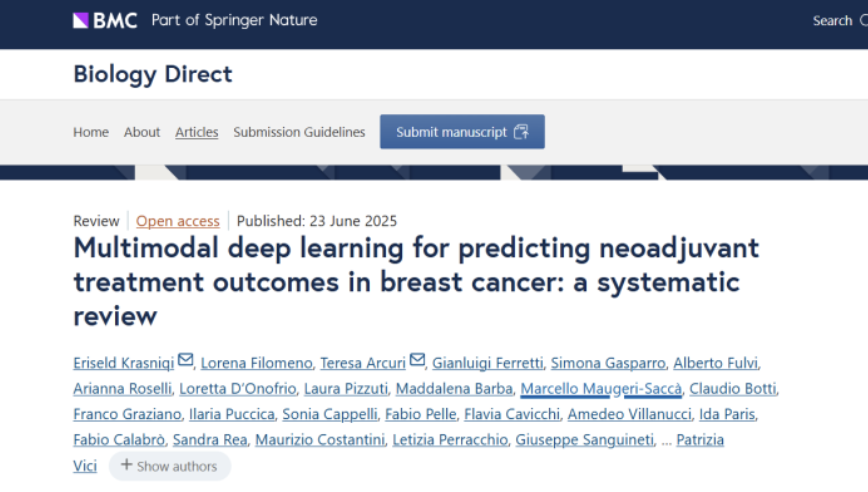868x492 pixels.
Task: Click the email envelope icon beside Eriseld Krasniqi
Action: tap(185, 360)
